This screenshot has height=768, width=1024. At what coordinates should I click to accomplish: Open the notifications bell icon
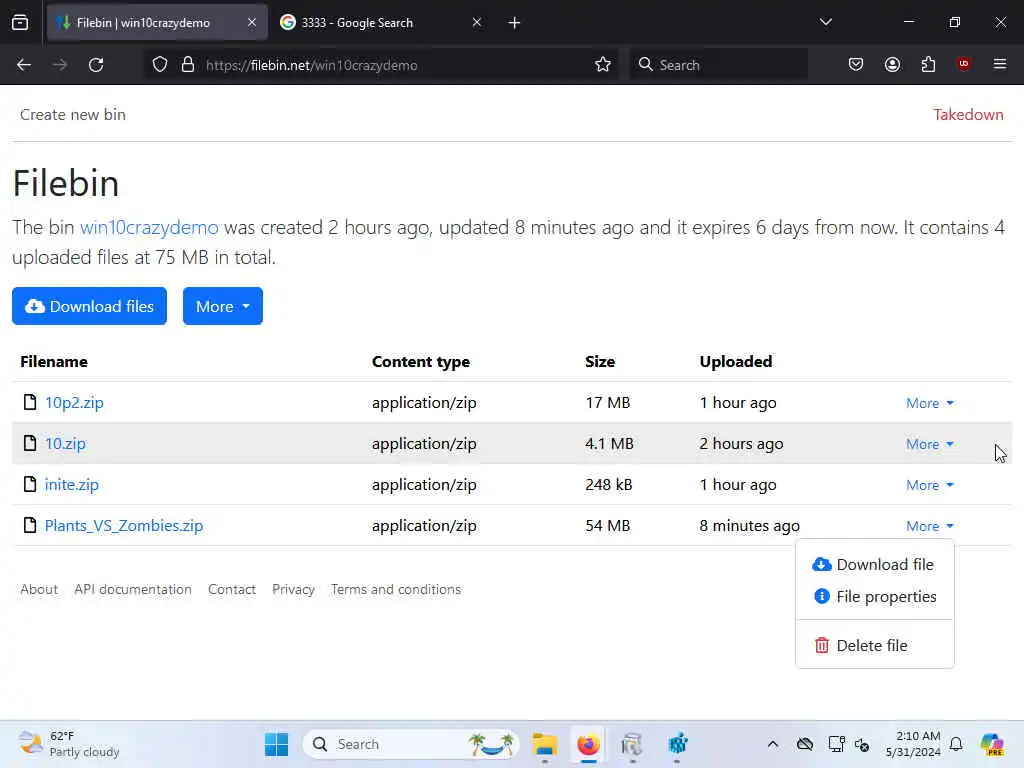pos(956,744)
